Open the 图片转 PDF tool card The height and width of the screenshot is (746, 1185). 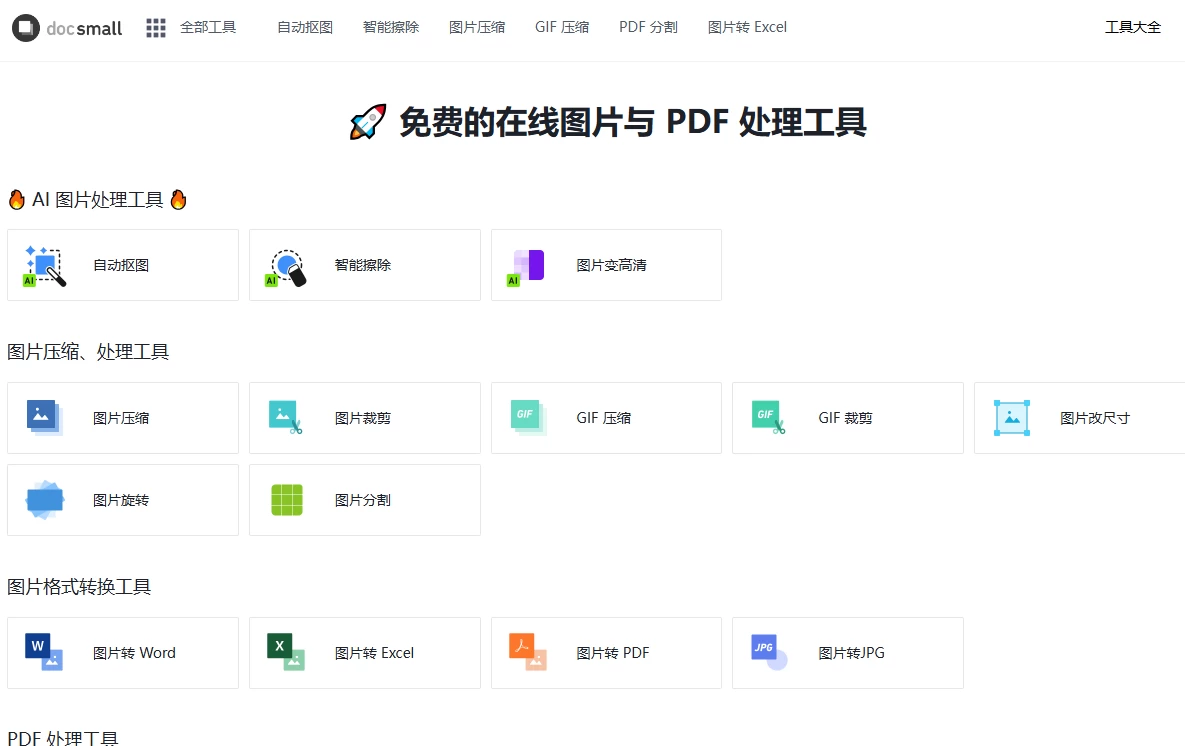pos(606,653)
